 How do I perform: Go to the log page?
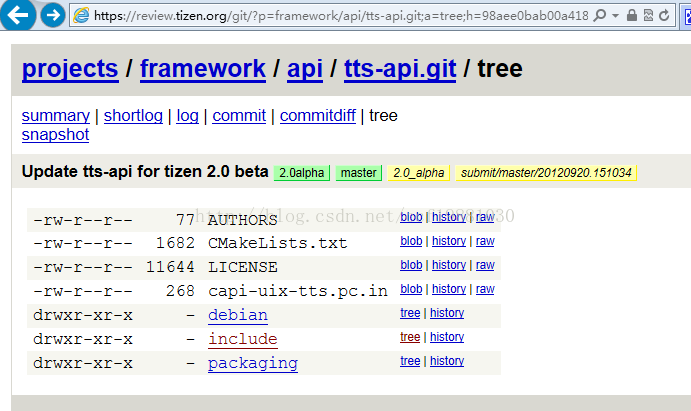(x=188, y=115)
